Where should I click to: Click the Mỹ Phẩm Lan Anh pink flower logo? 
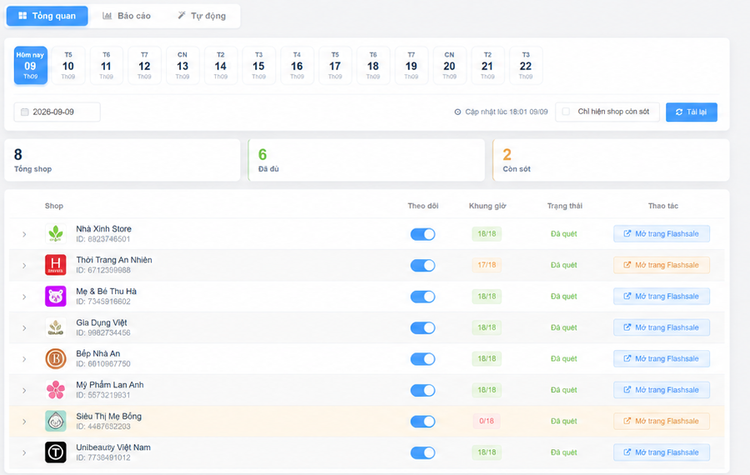(x=55, y=390)
